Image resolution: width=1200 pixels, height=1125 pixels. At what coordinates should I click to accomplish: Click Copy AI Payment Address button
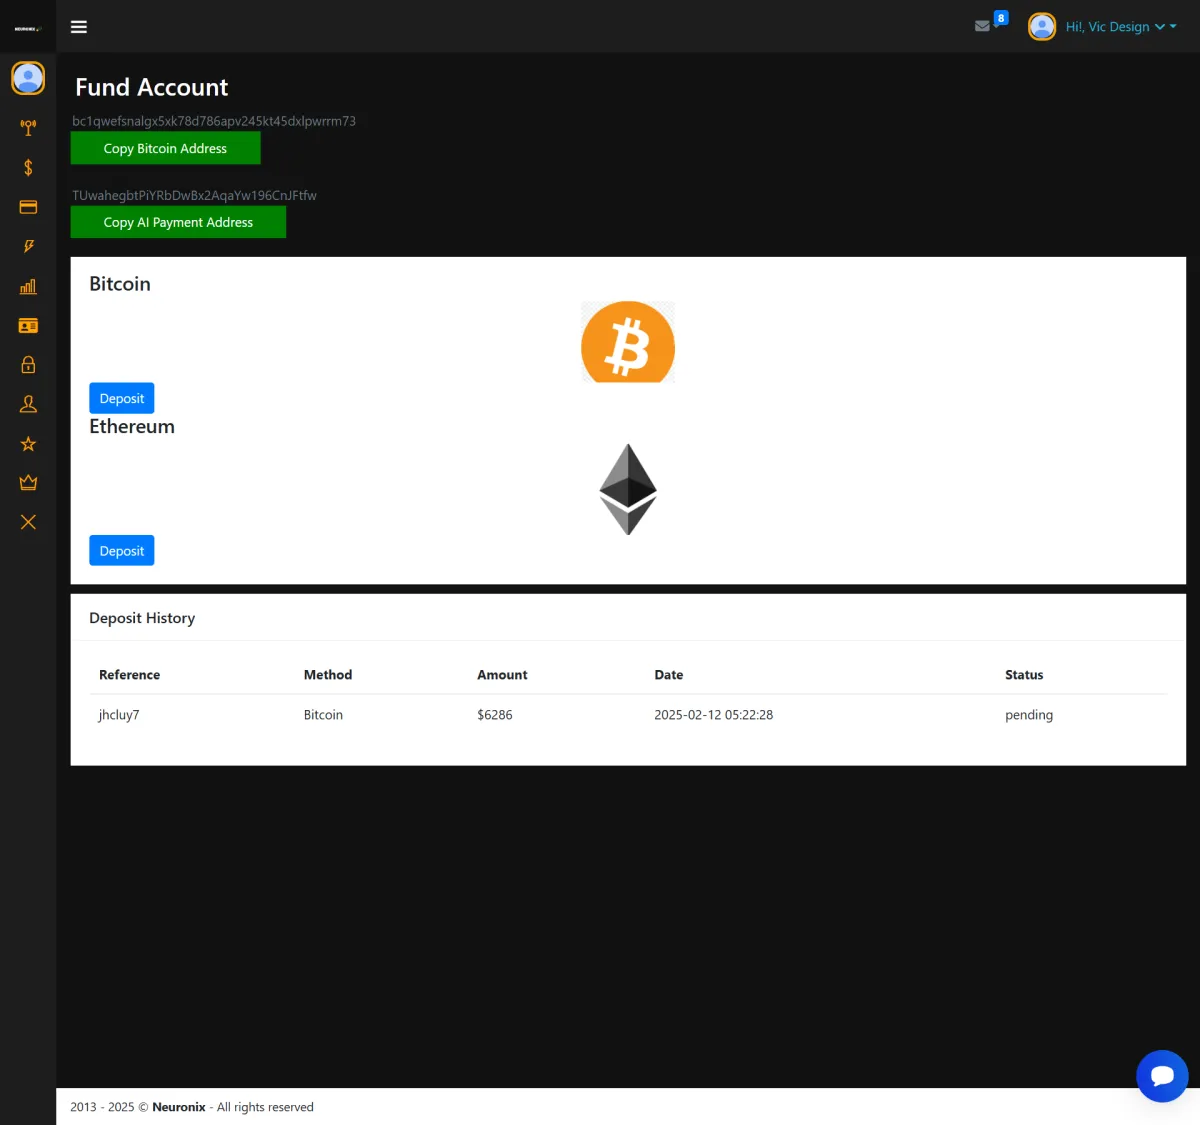[178, 222]
